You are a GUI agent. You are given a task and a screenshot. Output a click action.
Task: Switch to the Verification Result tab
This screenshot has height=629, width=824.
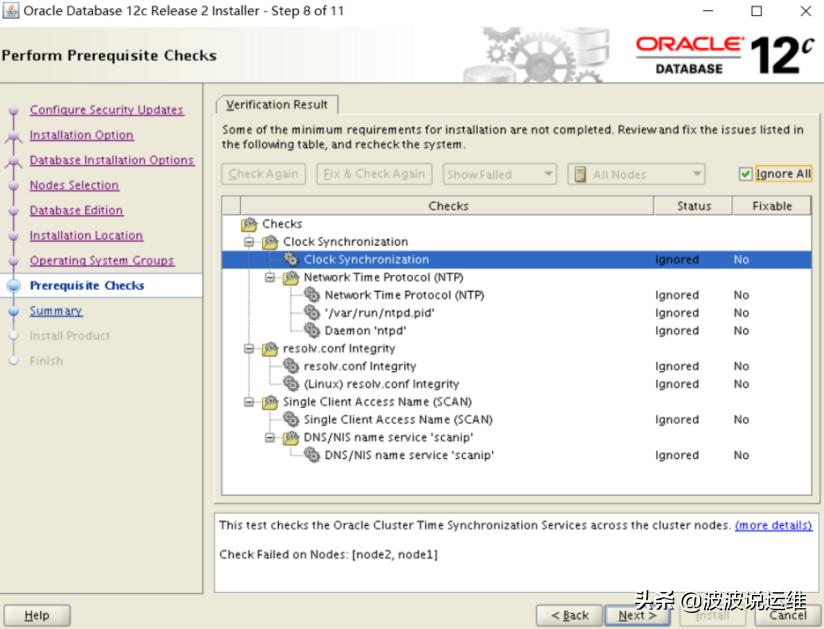tap(277, 103)
